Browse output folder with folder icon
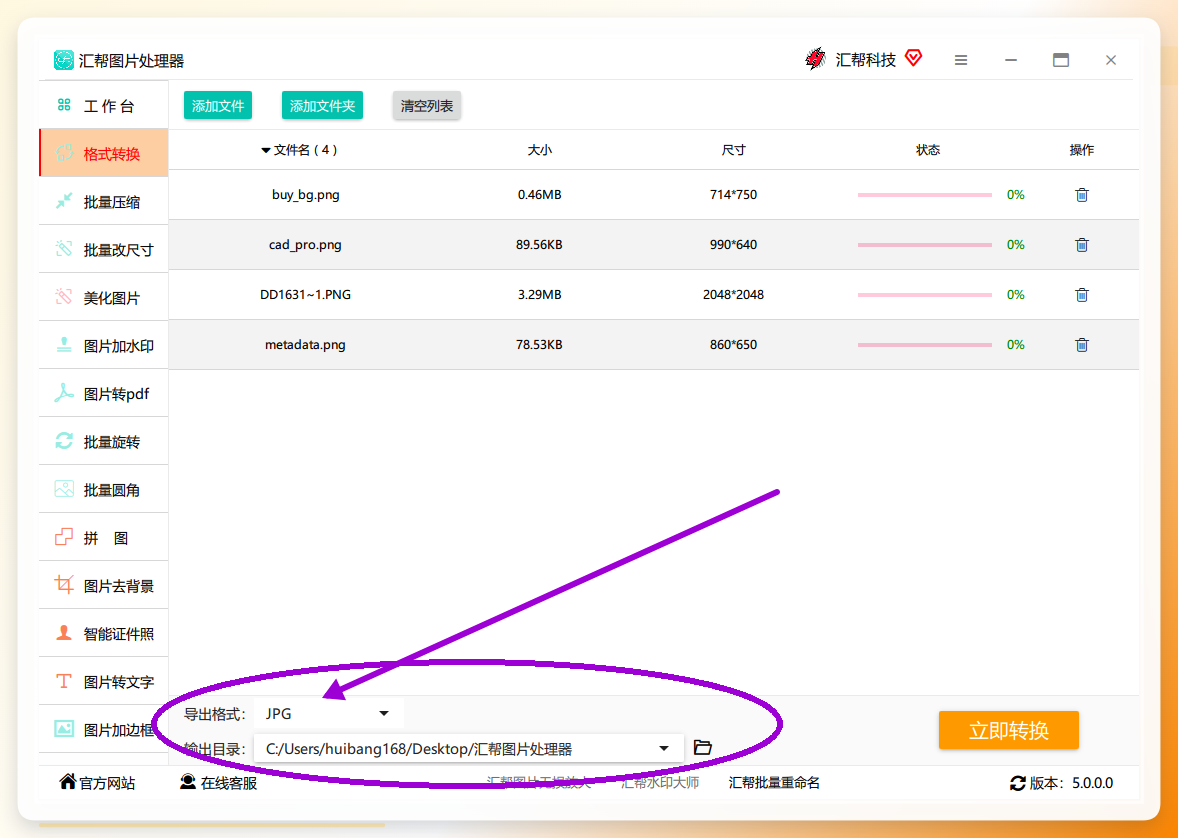This screenshot has width=1178, height=838. pyautogui.click(x=702, y=747)
